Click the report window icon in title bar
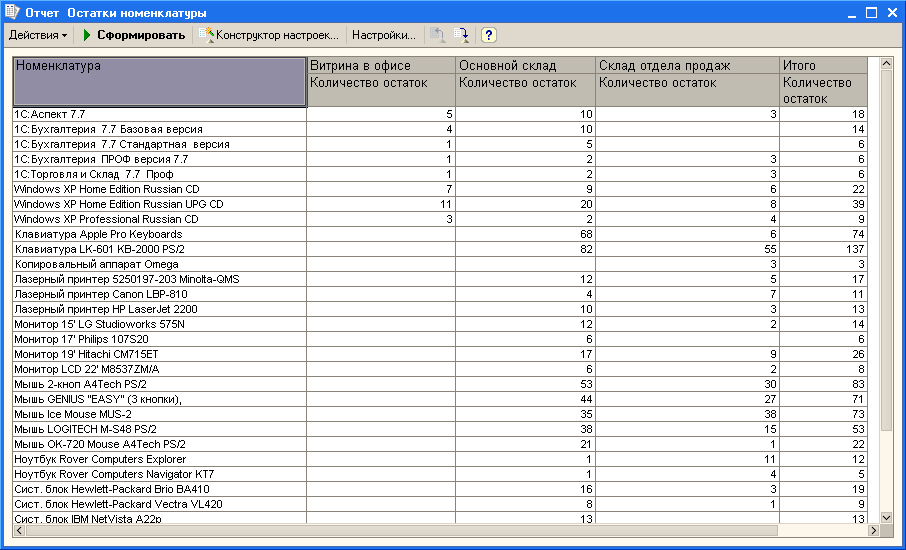906x550 pixels. coord(12,13)
